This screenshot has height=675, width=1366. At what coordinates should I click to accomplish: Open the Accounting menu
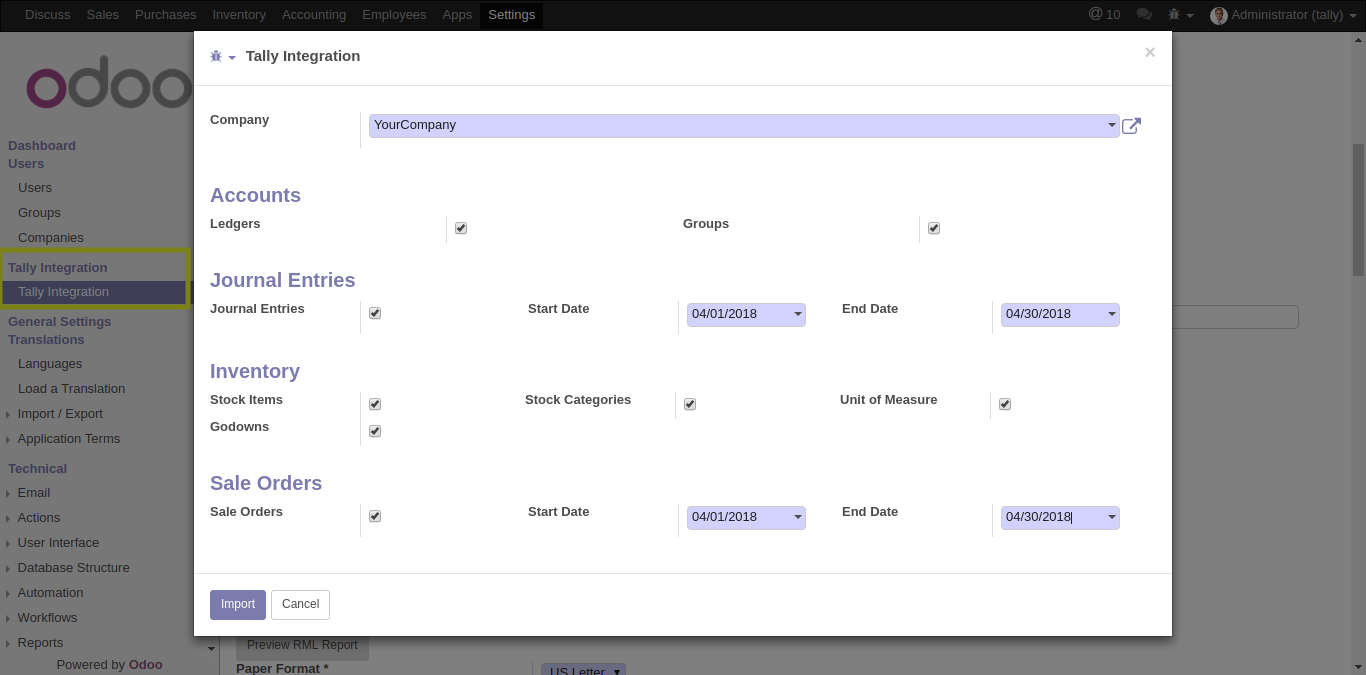[x=314, y=15]
